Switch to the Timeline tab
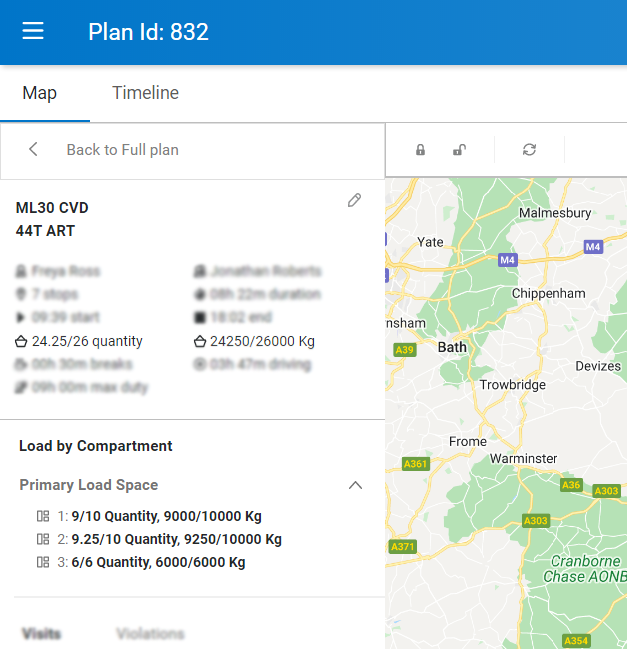The image size is (627, 649). tap(145, 93)
